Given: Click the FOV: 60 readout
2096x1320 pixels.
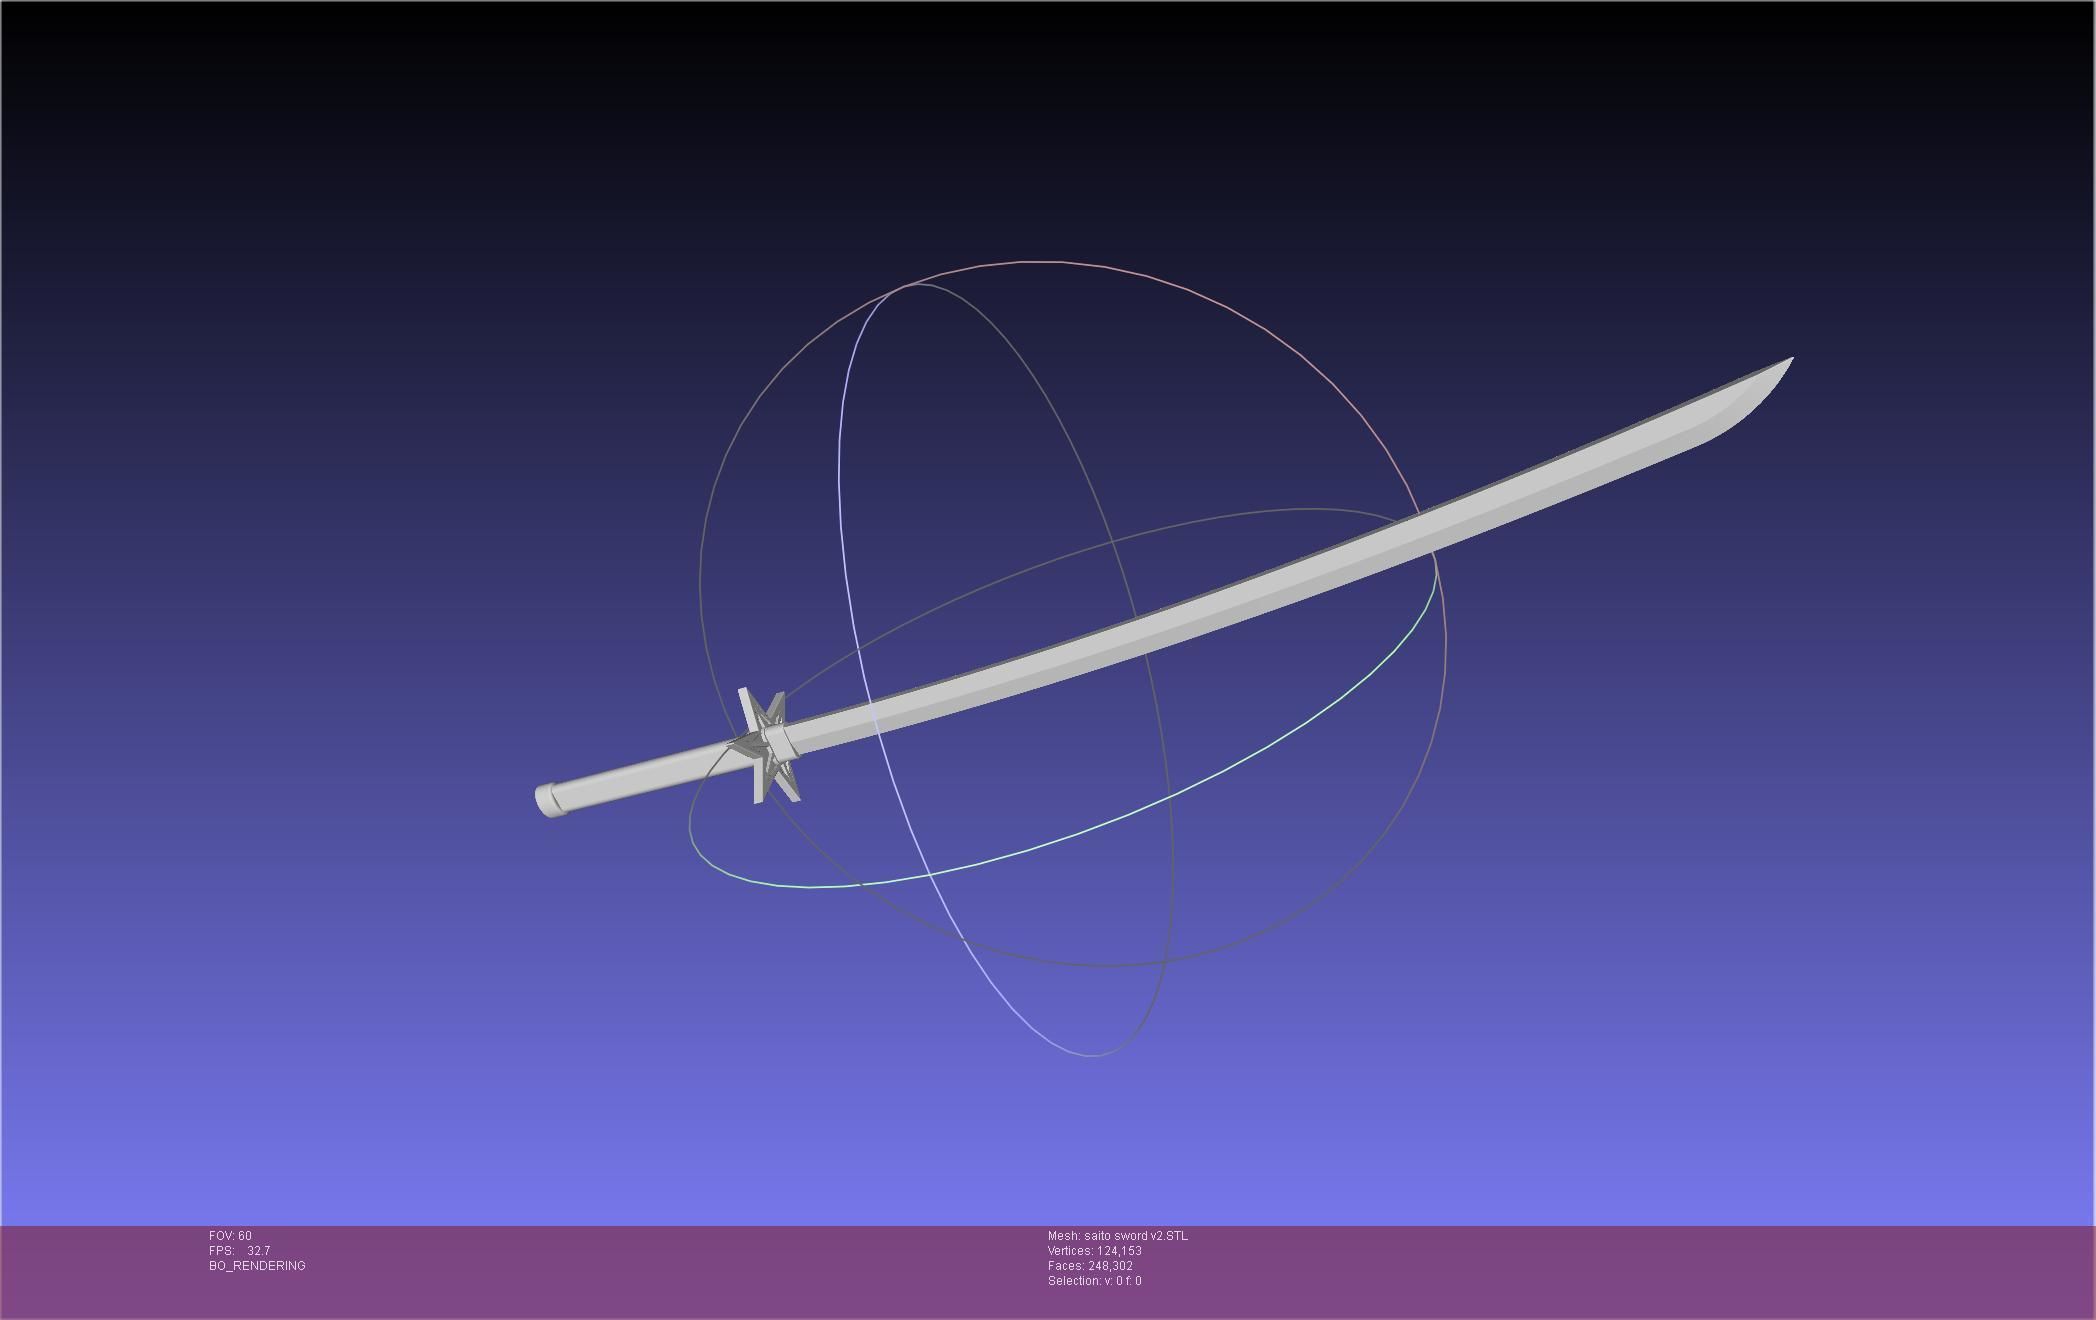Looking at the screenshot, I should 230,1236.
